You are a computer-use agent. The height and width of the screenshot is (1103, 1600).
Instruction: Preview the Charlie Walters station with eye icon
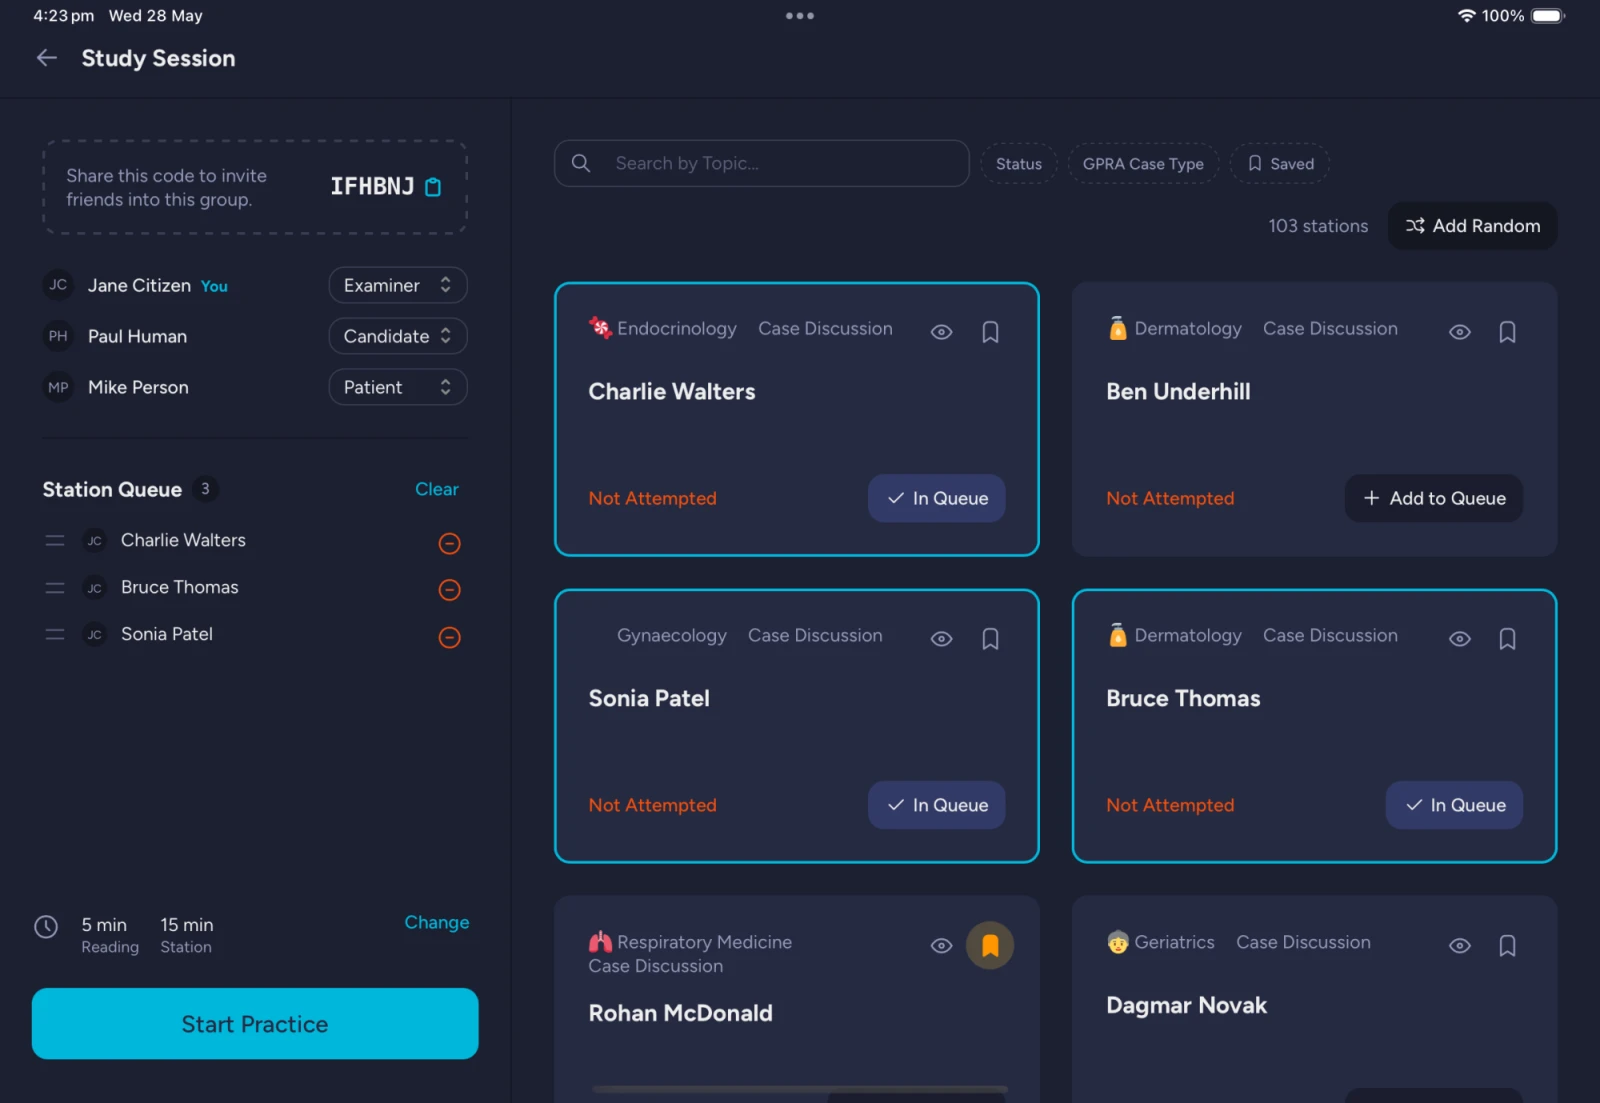[x=941, y=332]
